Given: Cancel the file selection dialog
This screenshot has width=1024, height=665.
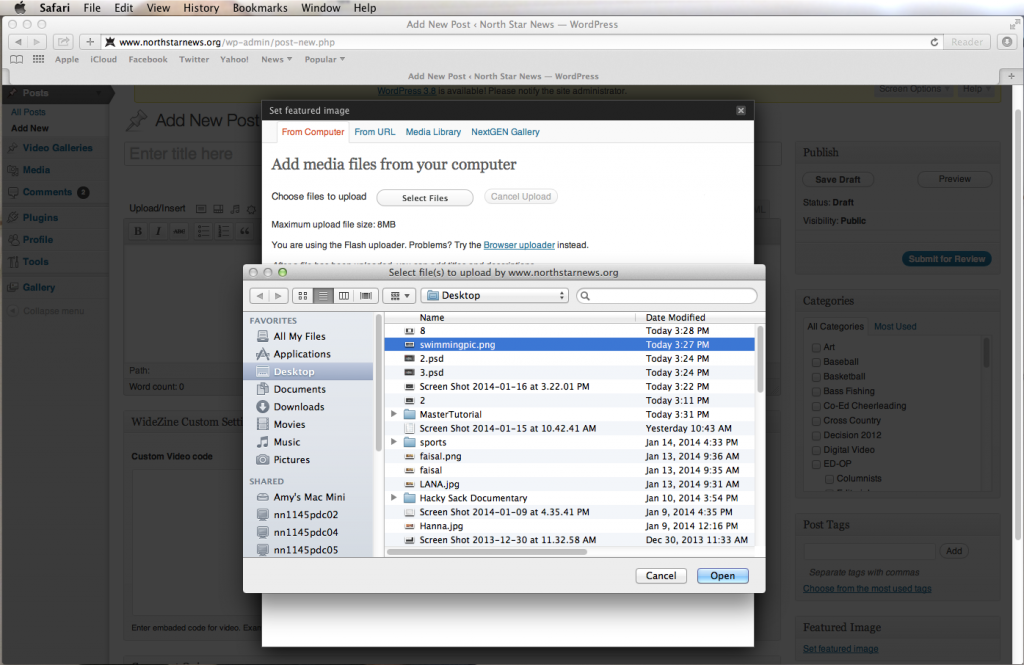Looking at the screenshot, I should 661,576.
